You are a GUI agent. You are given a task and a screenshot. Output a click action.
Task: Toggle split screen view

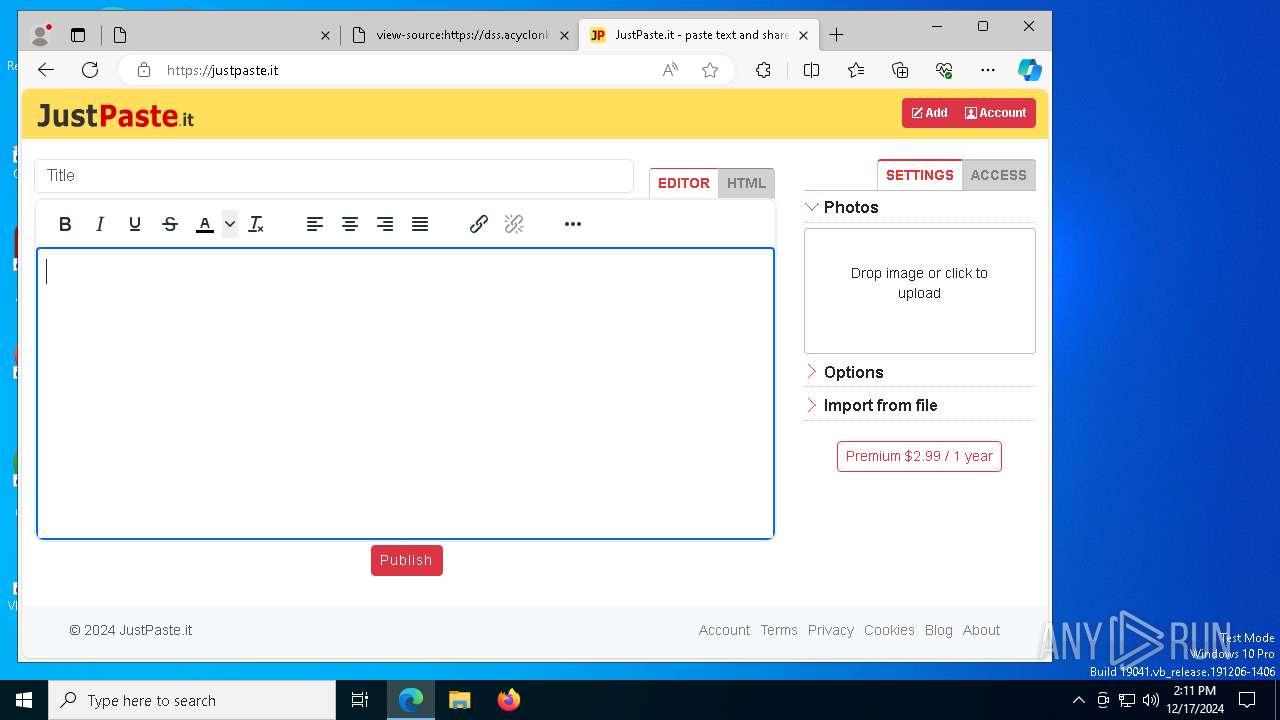[811, 70]
